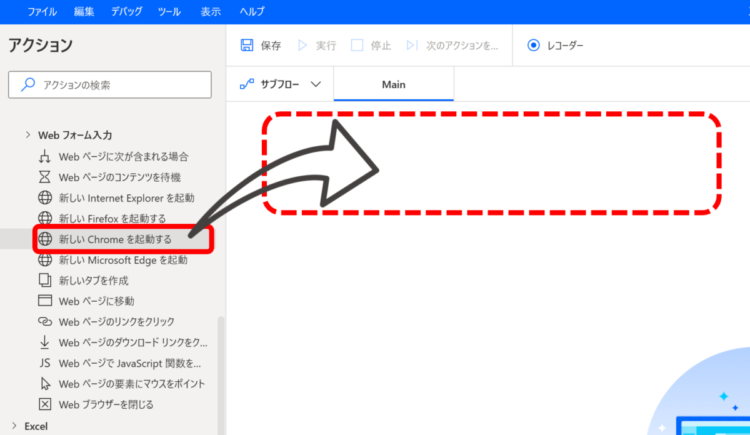The width and height of the screenshot is (750, 435).
Task: Open the ファイル menu
Action: click(42, 11)
